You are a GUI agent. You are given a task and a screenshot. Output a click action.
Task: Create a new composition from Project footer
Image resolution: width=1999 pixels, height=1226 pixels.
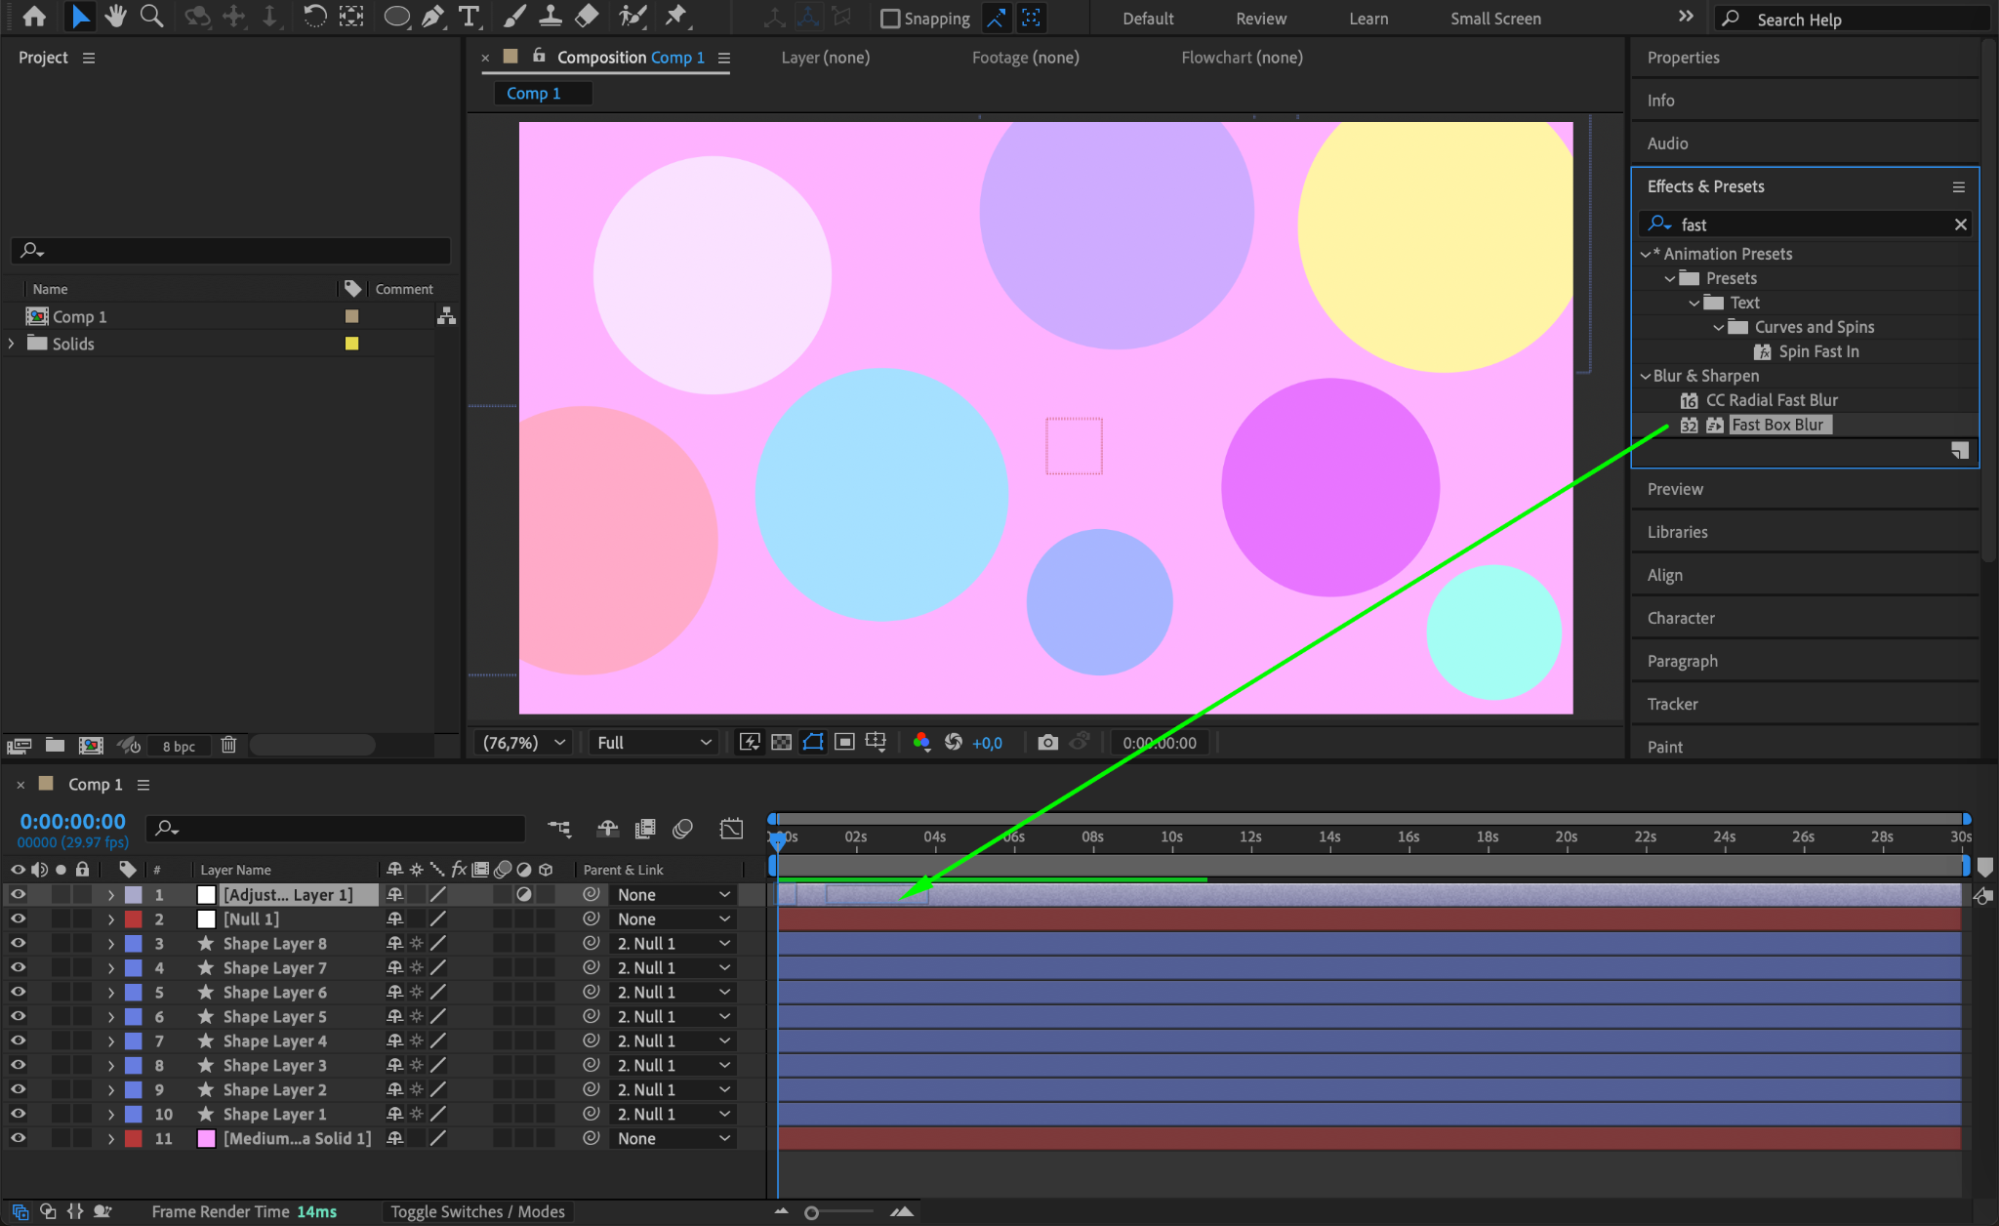coord(91,745)
